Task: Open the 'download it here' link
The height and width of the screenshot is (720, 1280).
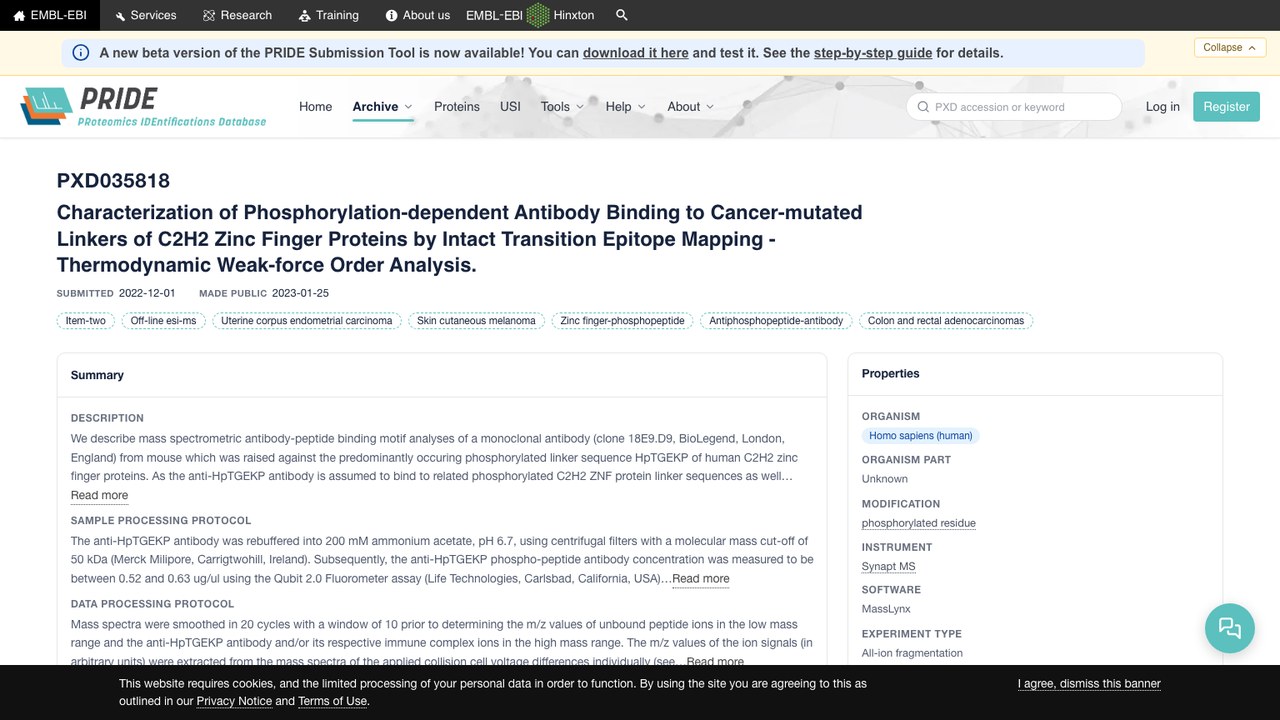Action: [x=636, y=53]
